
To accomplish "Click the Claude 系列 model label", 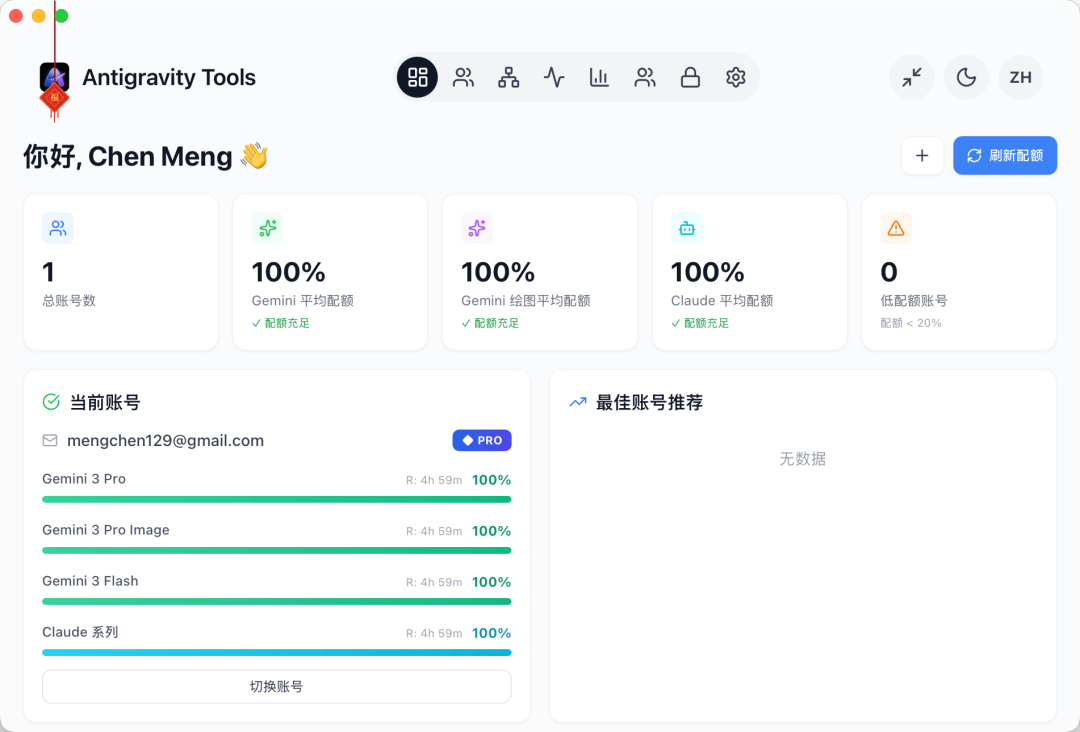I will 80,632.
